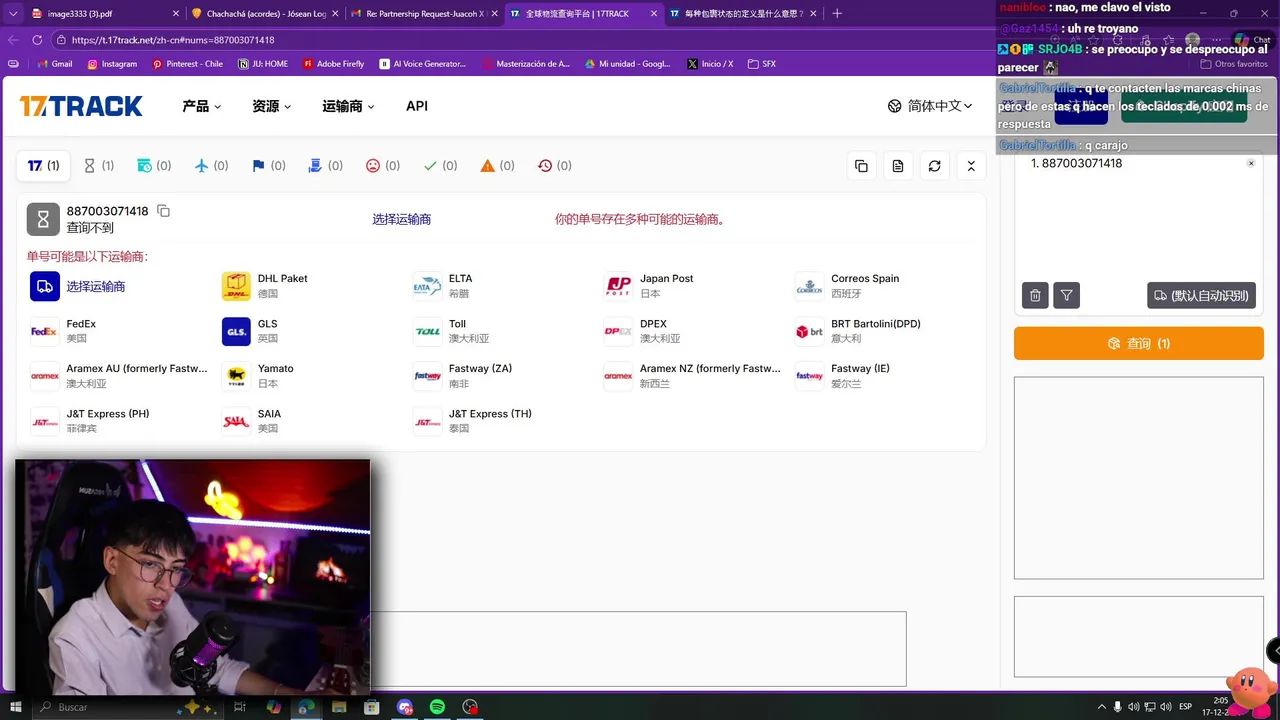
Task: Choose Toll Australia carrier
Action: point(451,331)
